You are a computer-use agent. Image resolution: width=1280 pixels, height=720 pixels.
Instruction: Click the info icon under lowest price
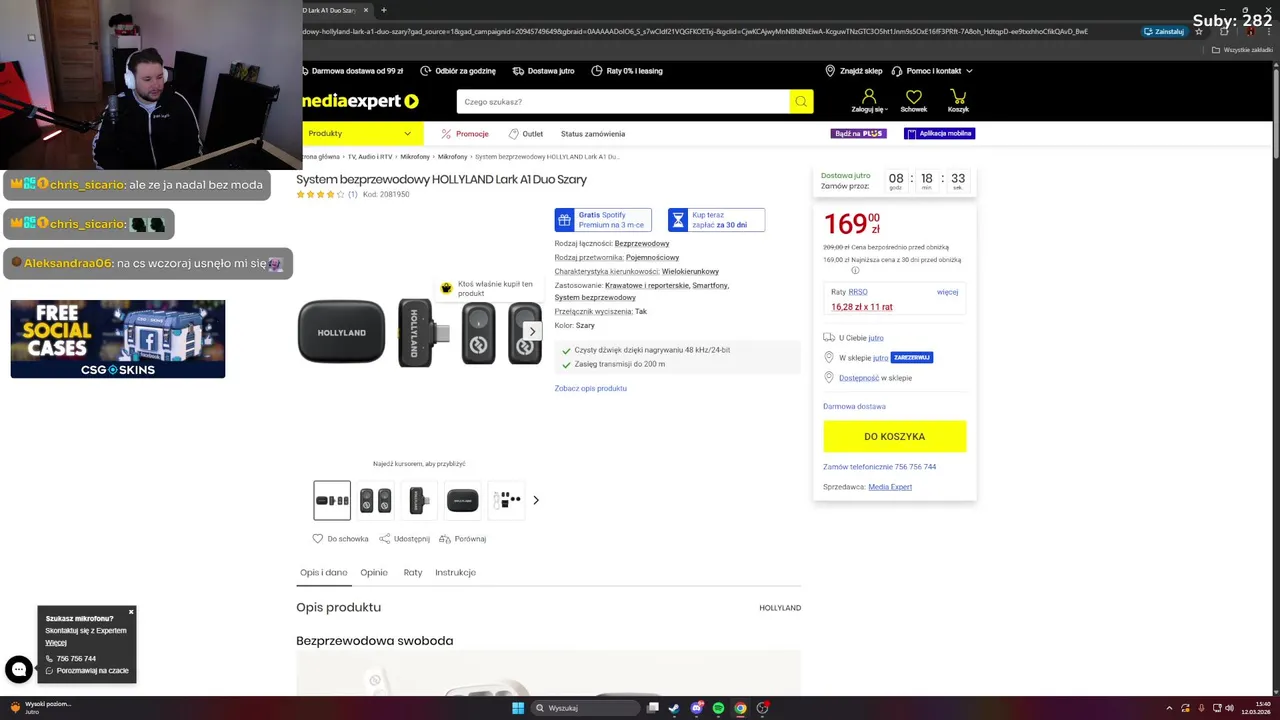pyautogui.click(x=855, y=270)
